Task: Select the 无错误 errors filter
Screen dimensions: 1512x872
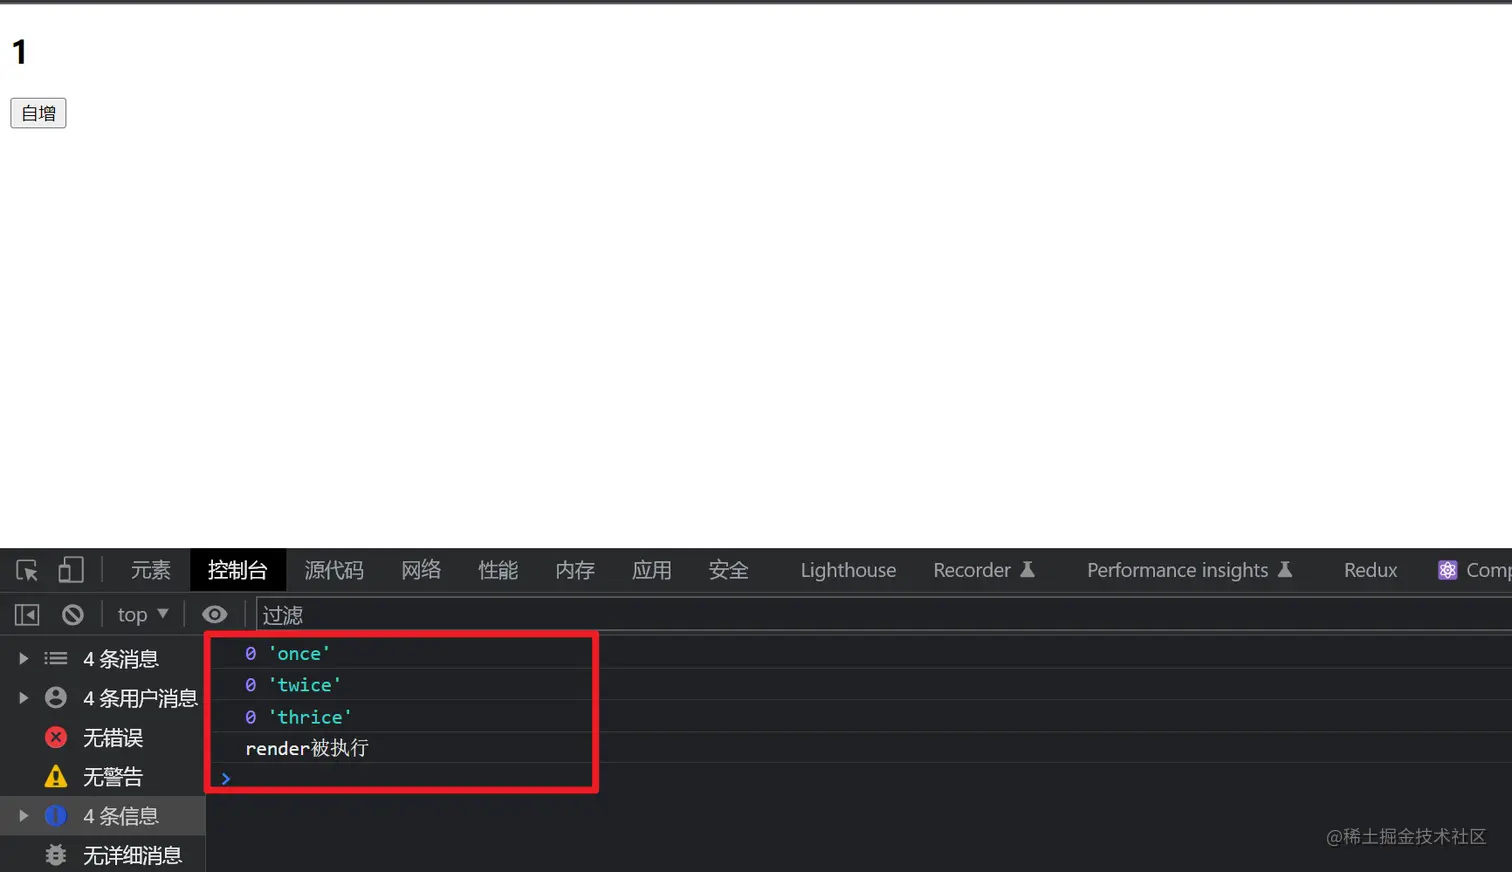Action: click(102, 737)
